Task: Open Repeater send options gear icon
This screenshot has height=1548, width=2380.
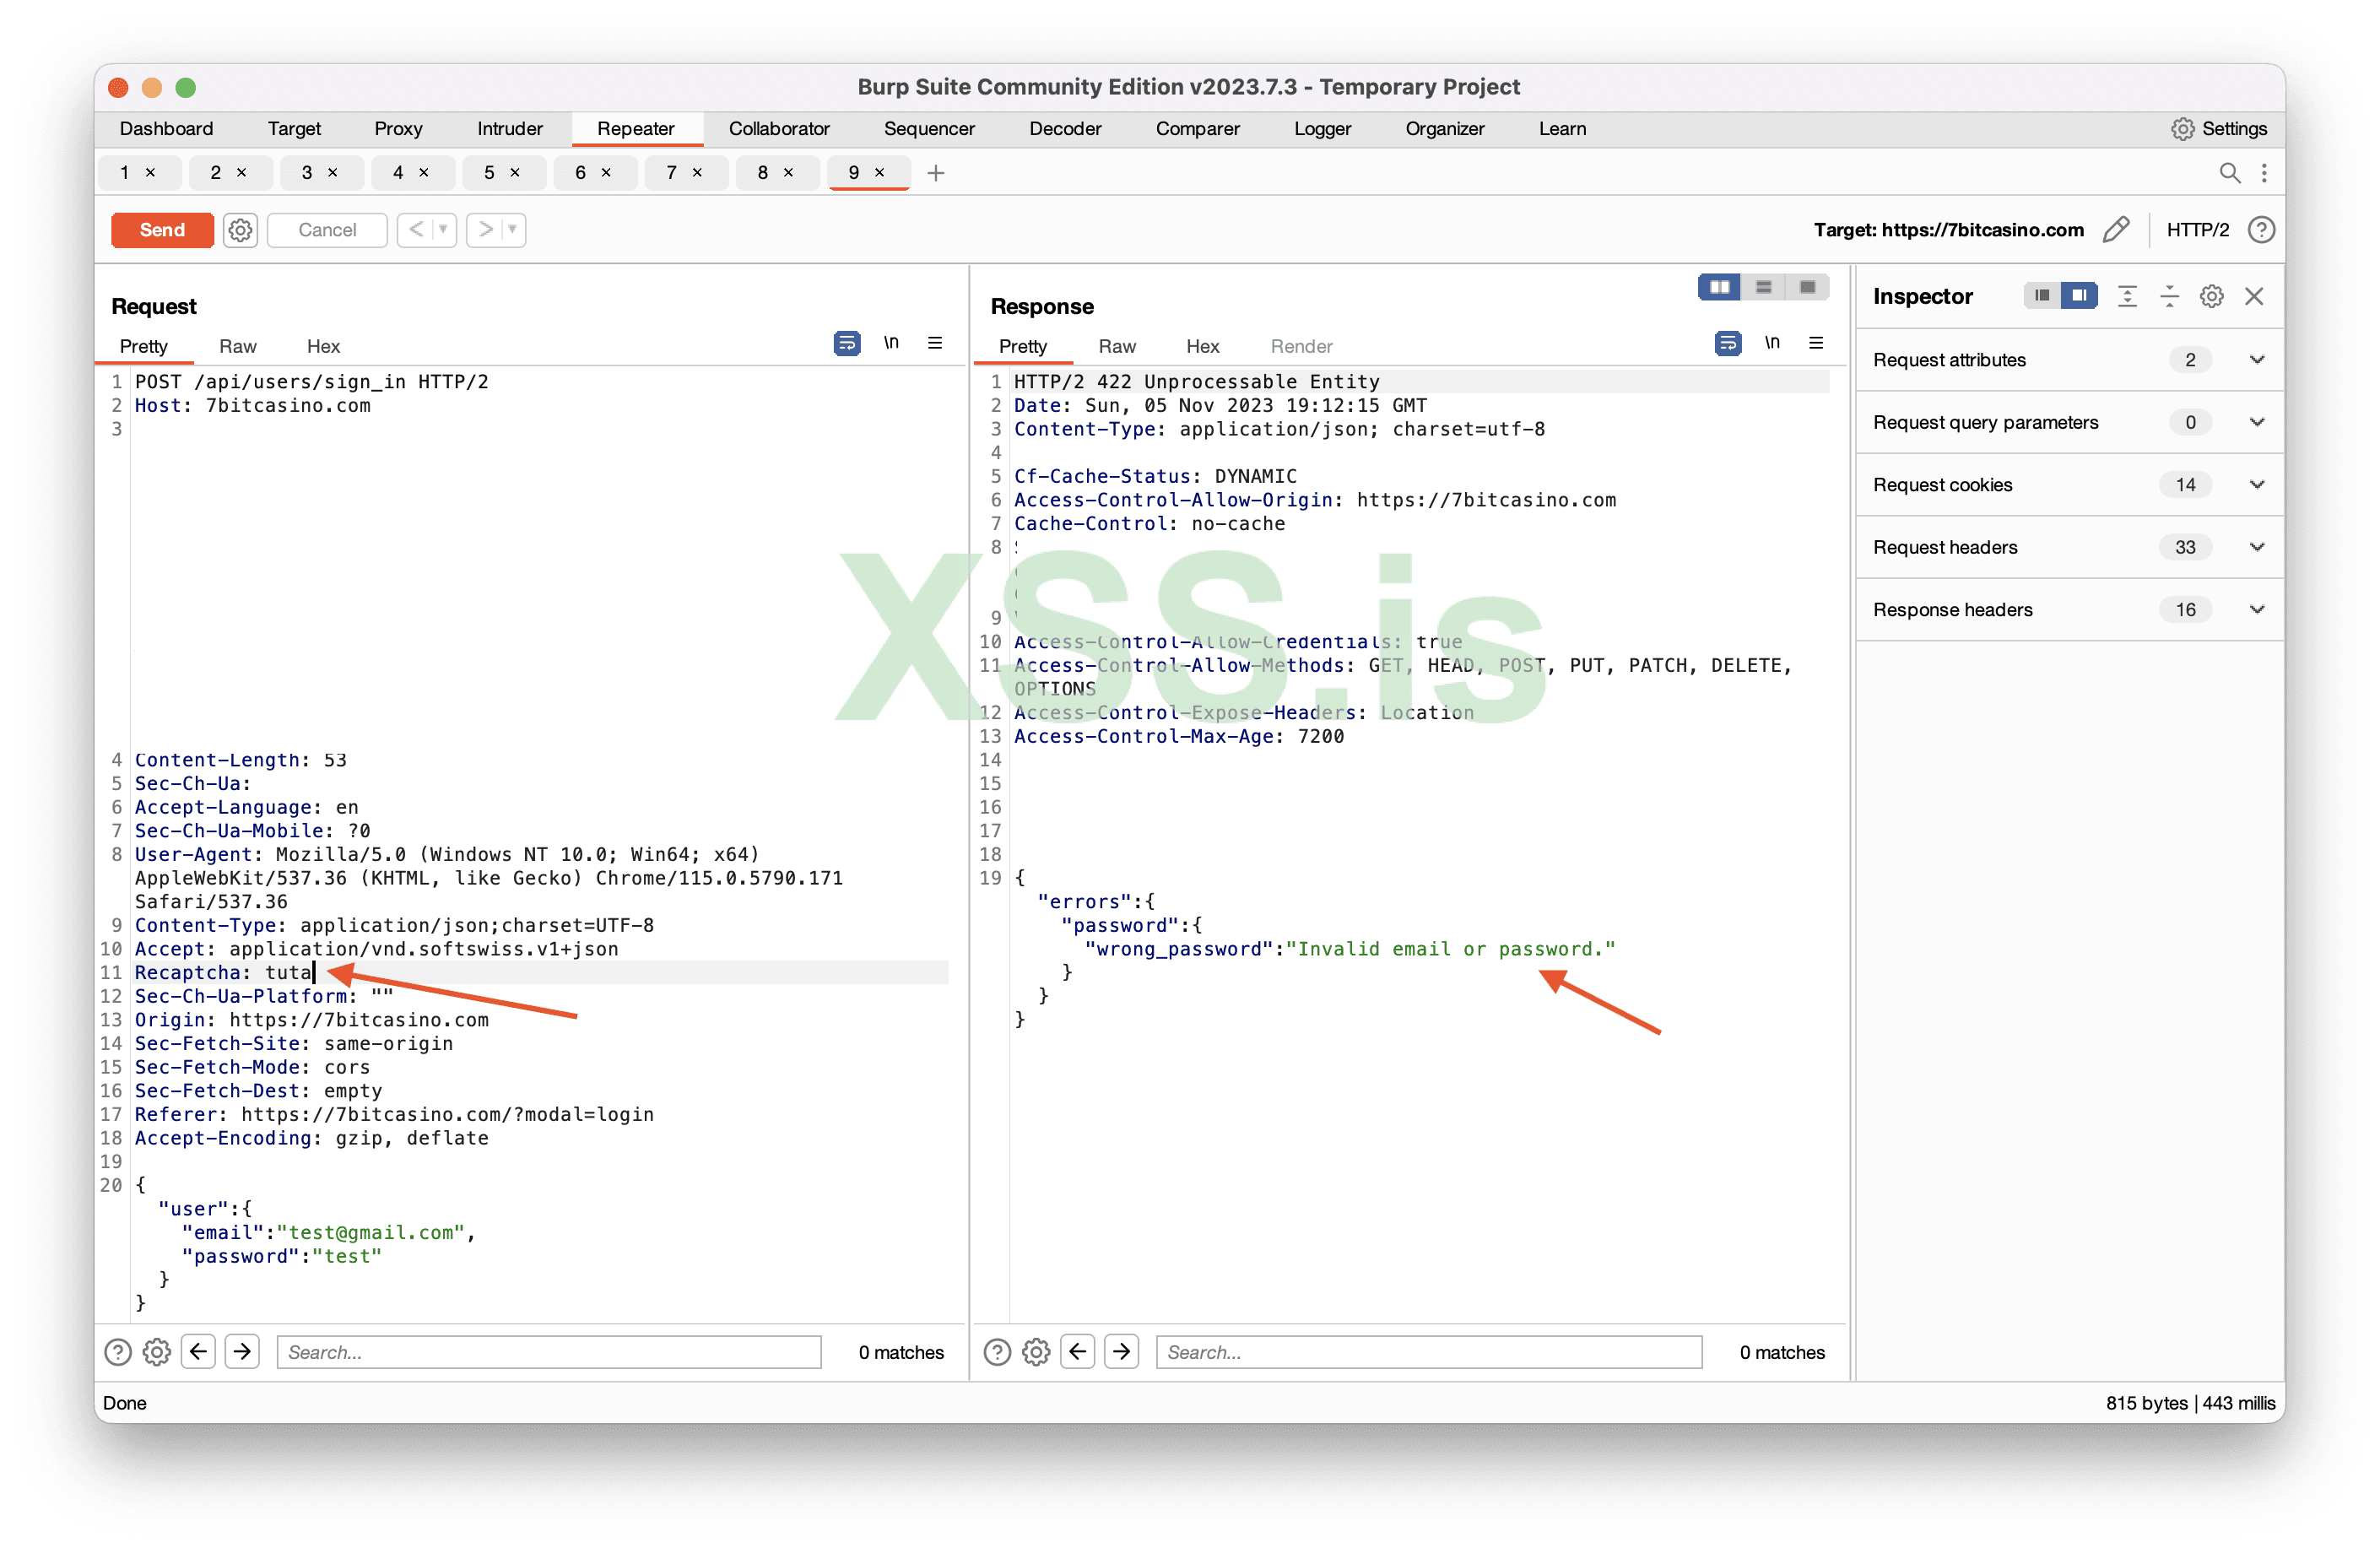Action: (x=240, y=230)
